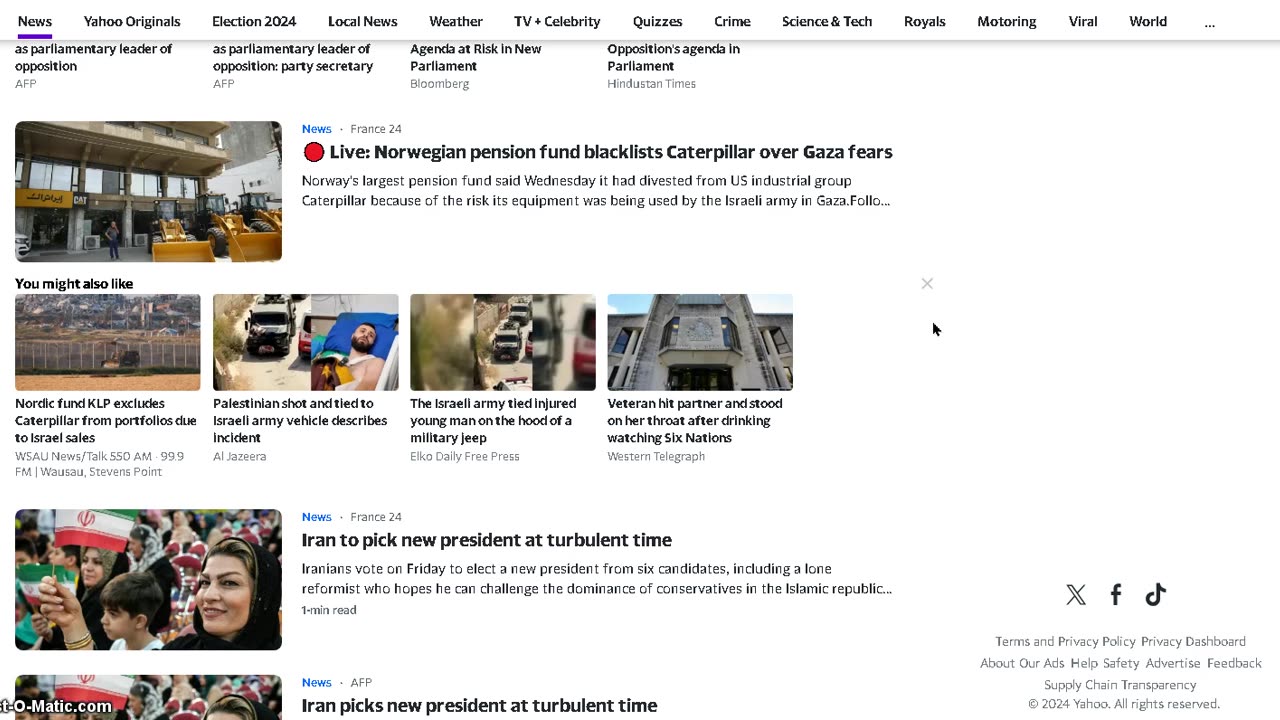Open 'Agenda at Risk in New Parliament' Bloomberg story

[476, 57]
